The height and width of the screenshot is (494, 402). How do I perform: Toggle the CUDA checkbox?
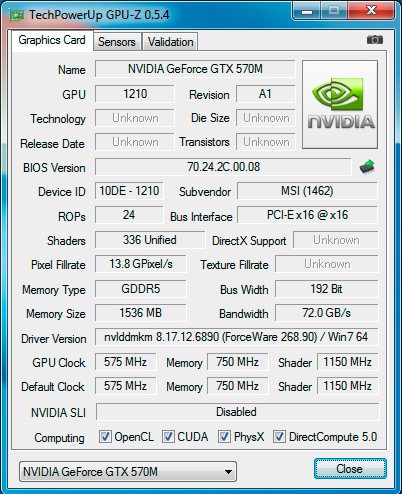point(168,436)
